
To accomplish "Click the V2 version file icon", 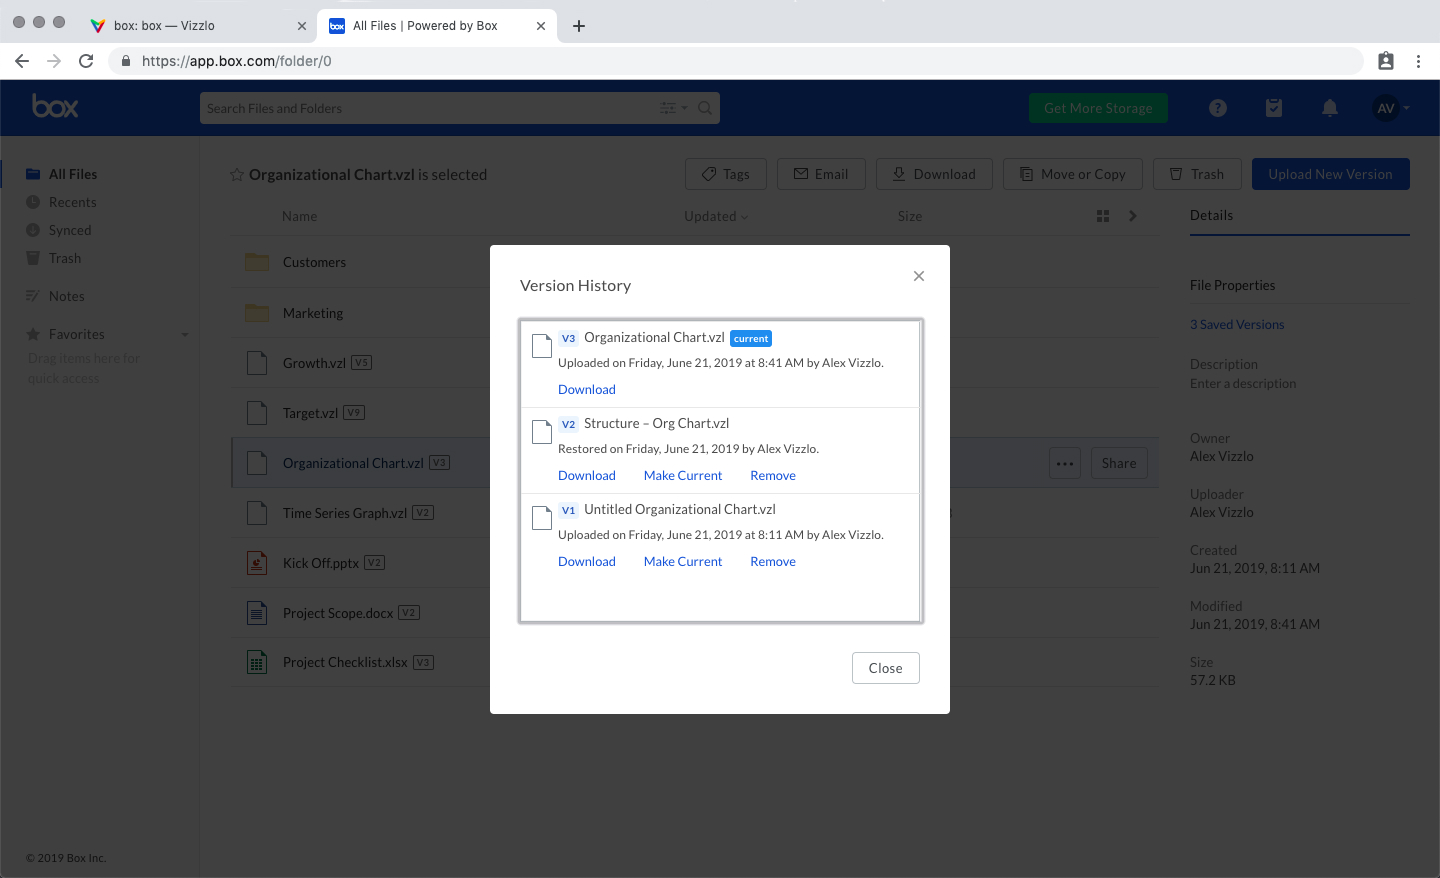I will click(x=542, y=432).
